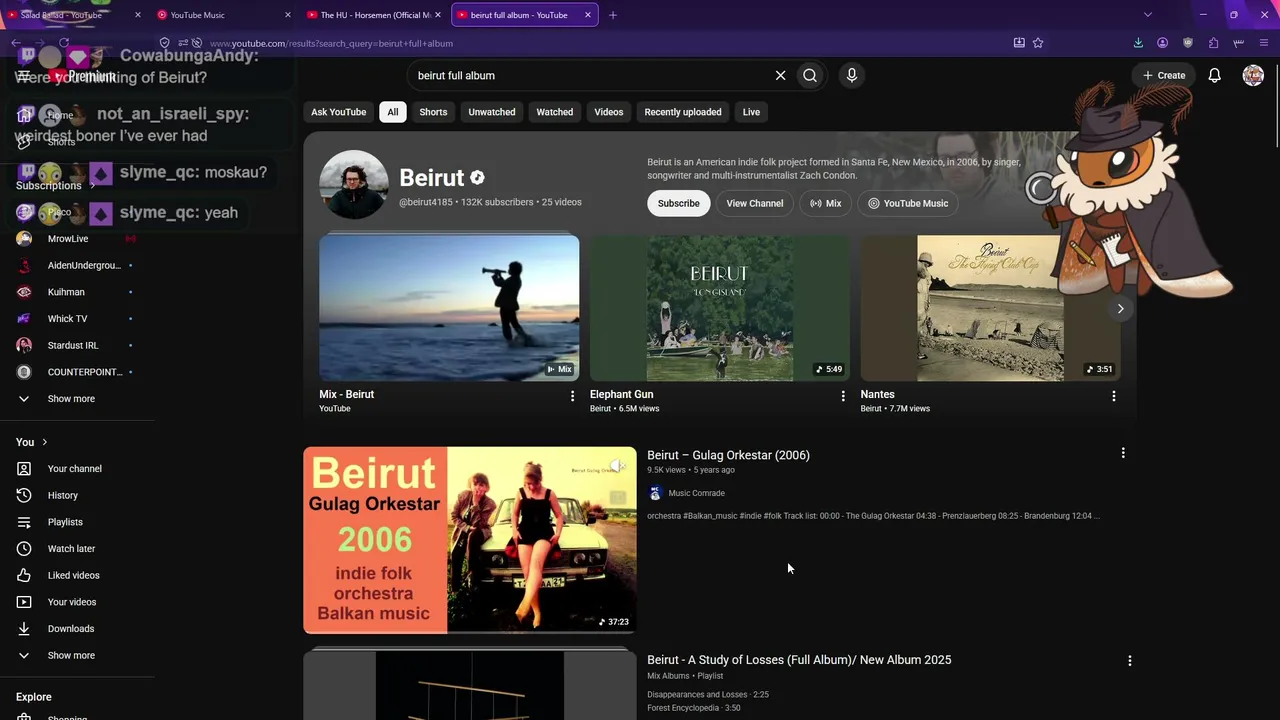Show next videos in Beirut carousel
The height and width of the screenshot is (720, 1280).
1120,309
